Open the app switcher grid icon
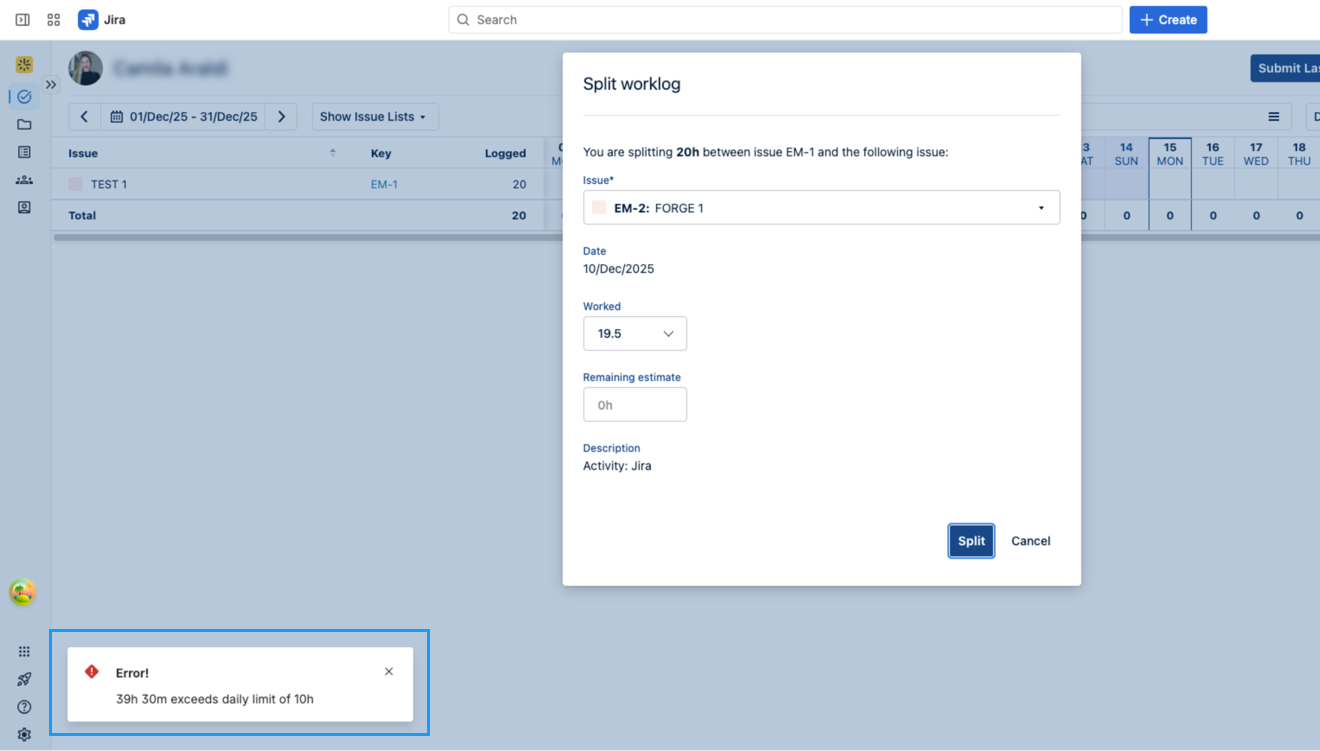Screen dimensions: 1320x751 point(54,20)
